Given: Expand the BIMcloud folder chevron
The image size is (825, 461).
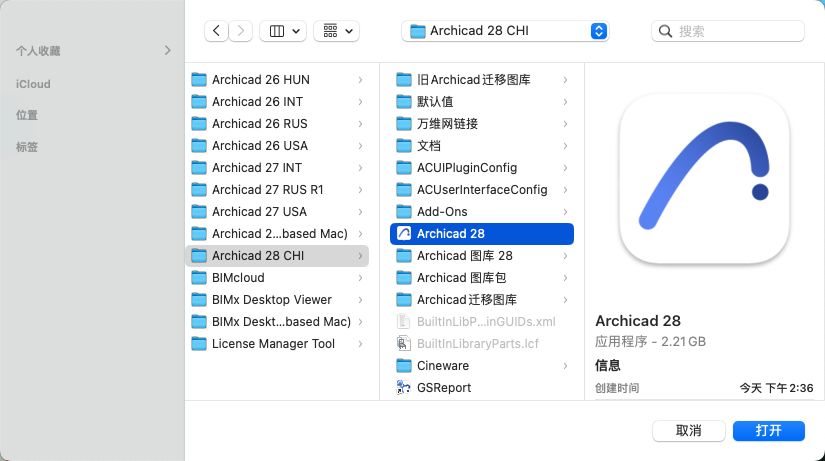Looking at the screenshot, I should pos(360,278).
